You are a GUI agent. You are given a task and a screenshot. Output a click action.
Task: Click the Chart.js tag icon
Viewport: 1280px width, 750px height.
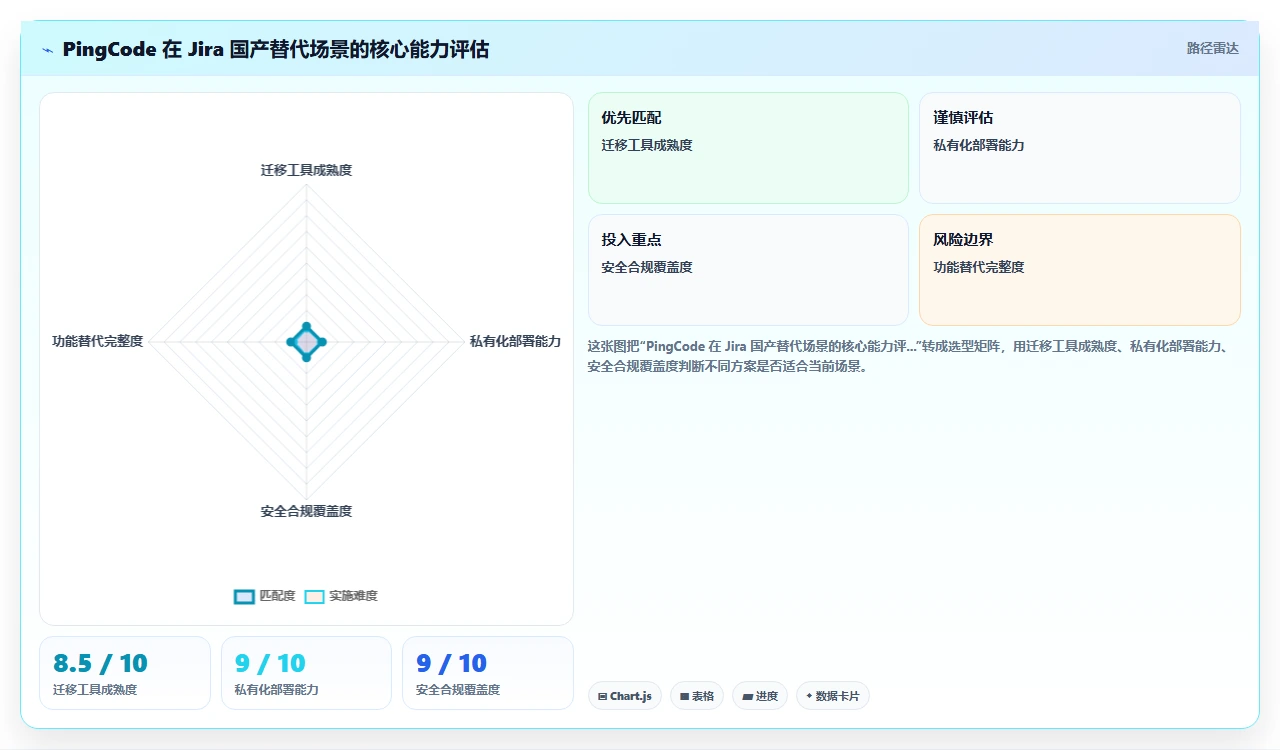click(602, 696)
